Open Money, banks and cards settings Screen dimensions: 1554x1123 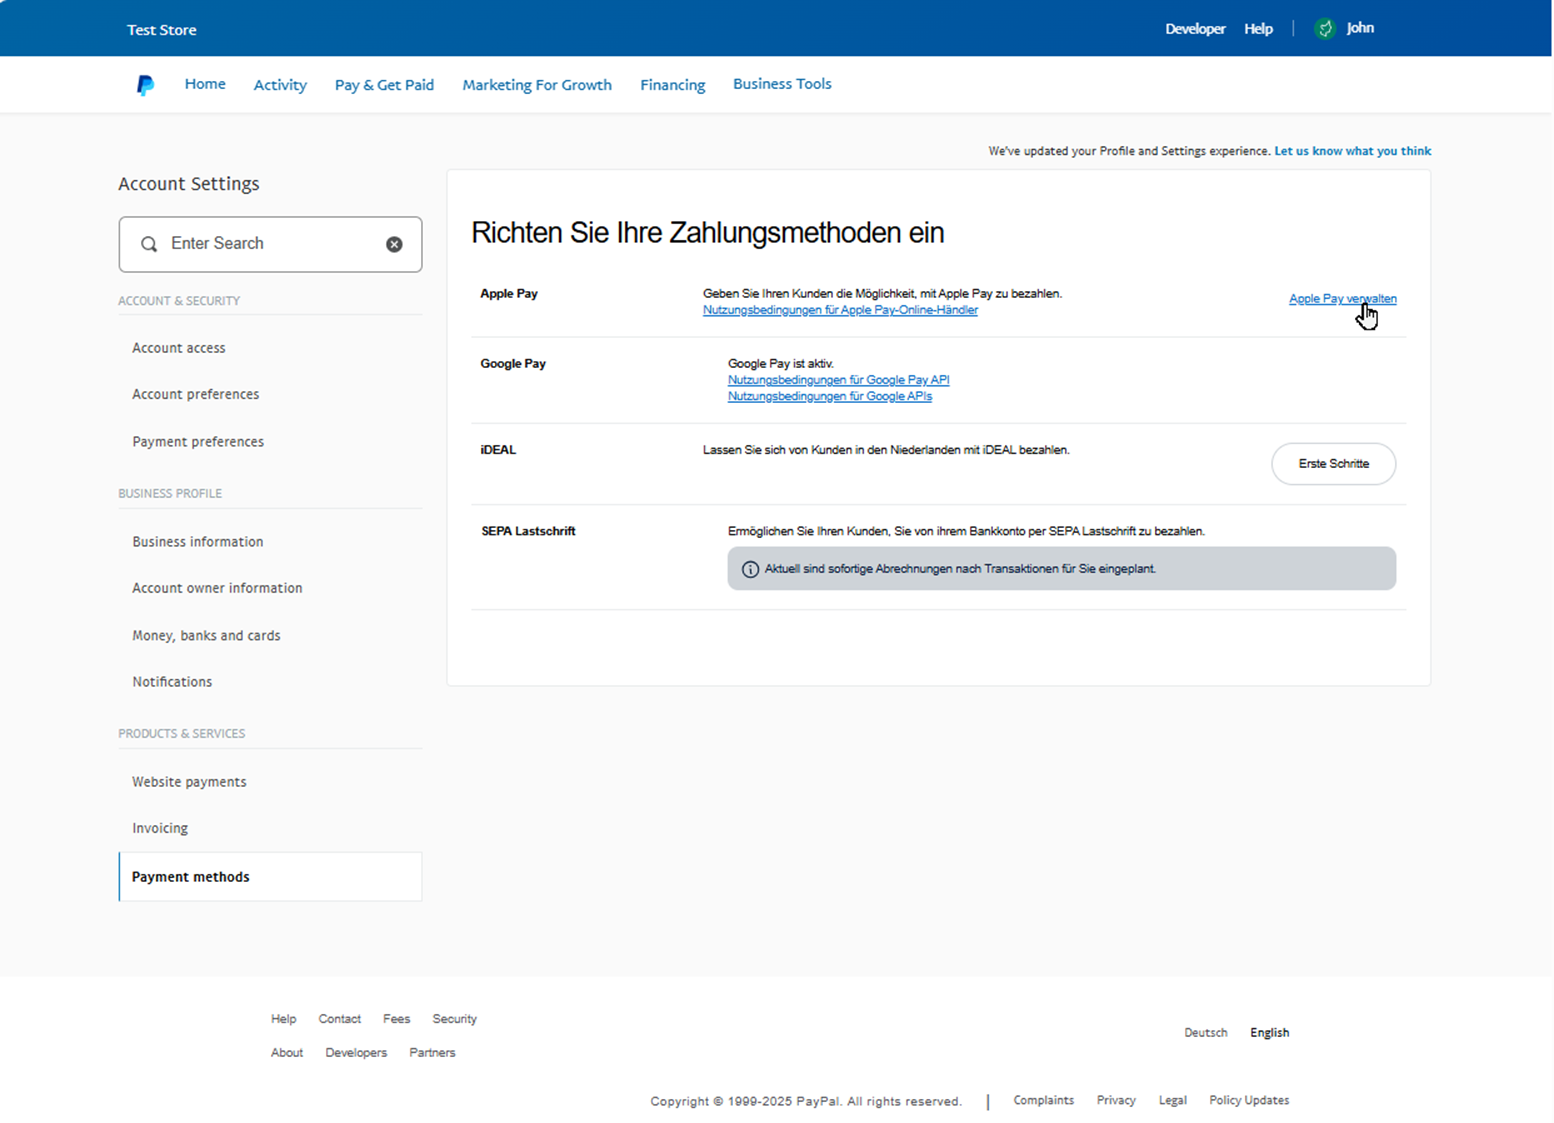point(206,636)
